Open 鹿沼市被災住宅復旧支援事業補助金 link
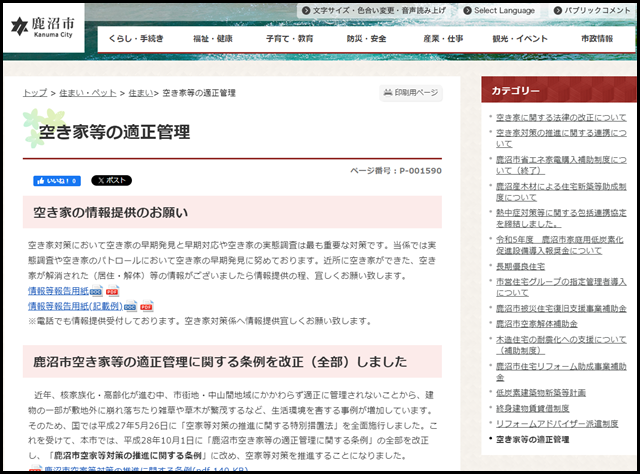Viewport: 640px width, 474px height. click(561, 309)
